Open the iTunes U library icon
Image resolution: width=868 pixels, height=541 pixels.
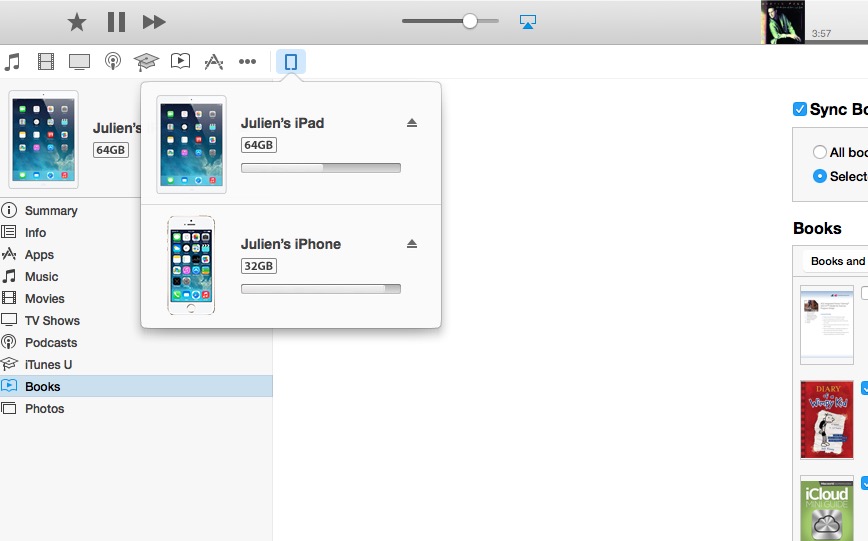(146, 61)
